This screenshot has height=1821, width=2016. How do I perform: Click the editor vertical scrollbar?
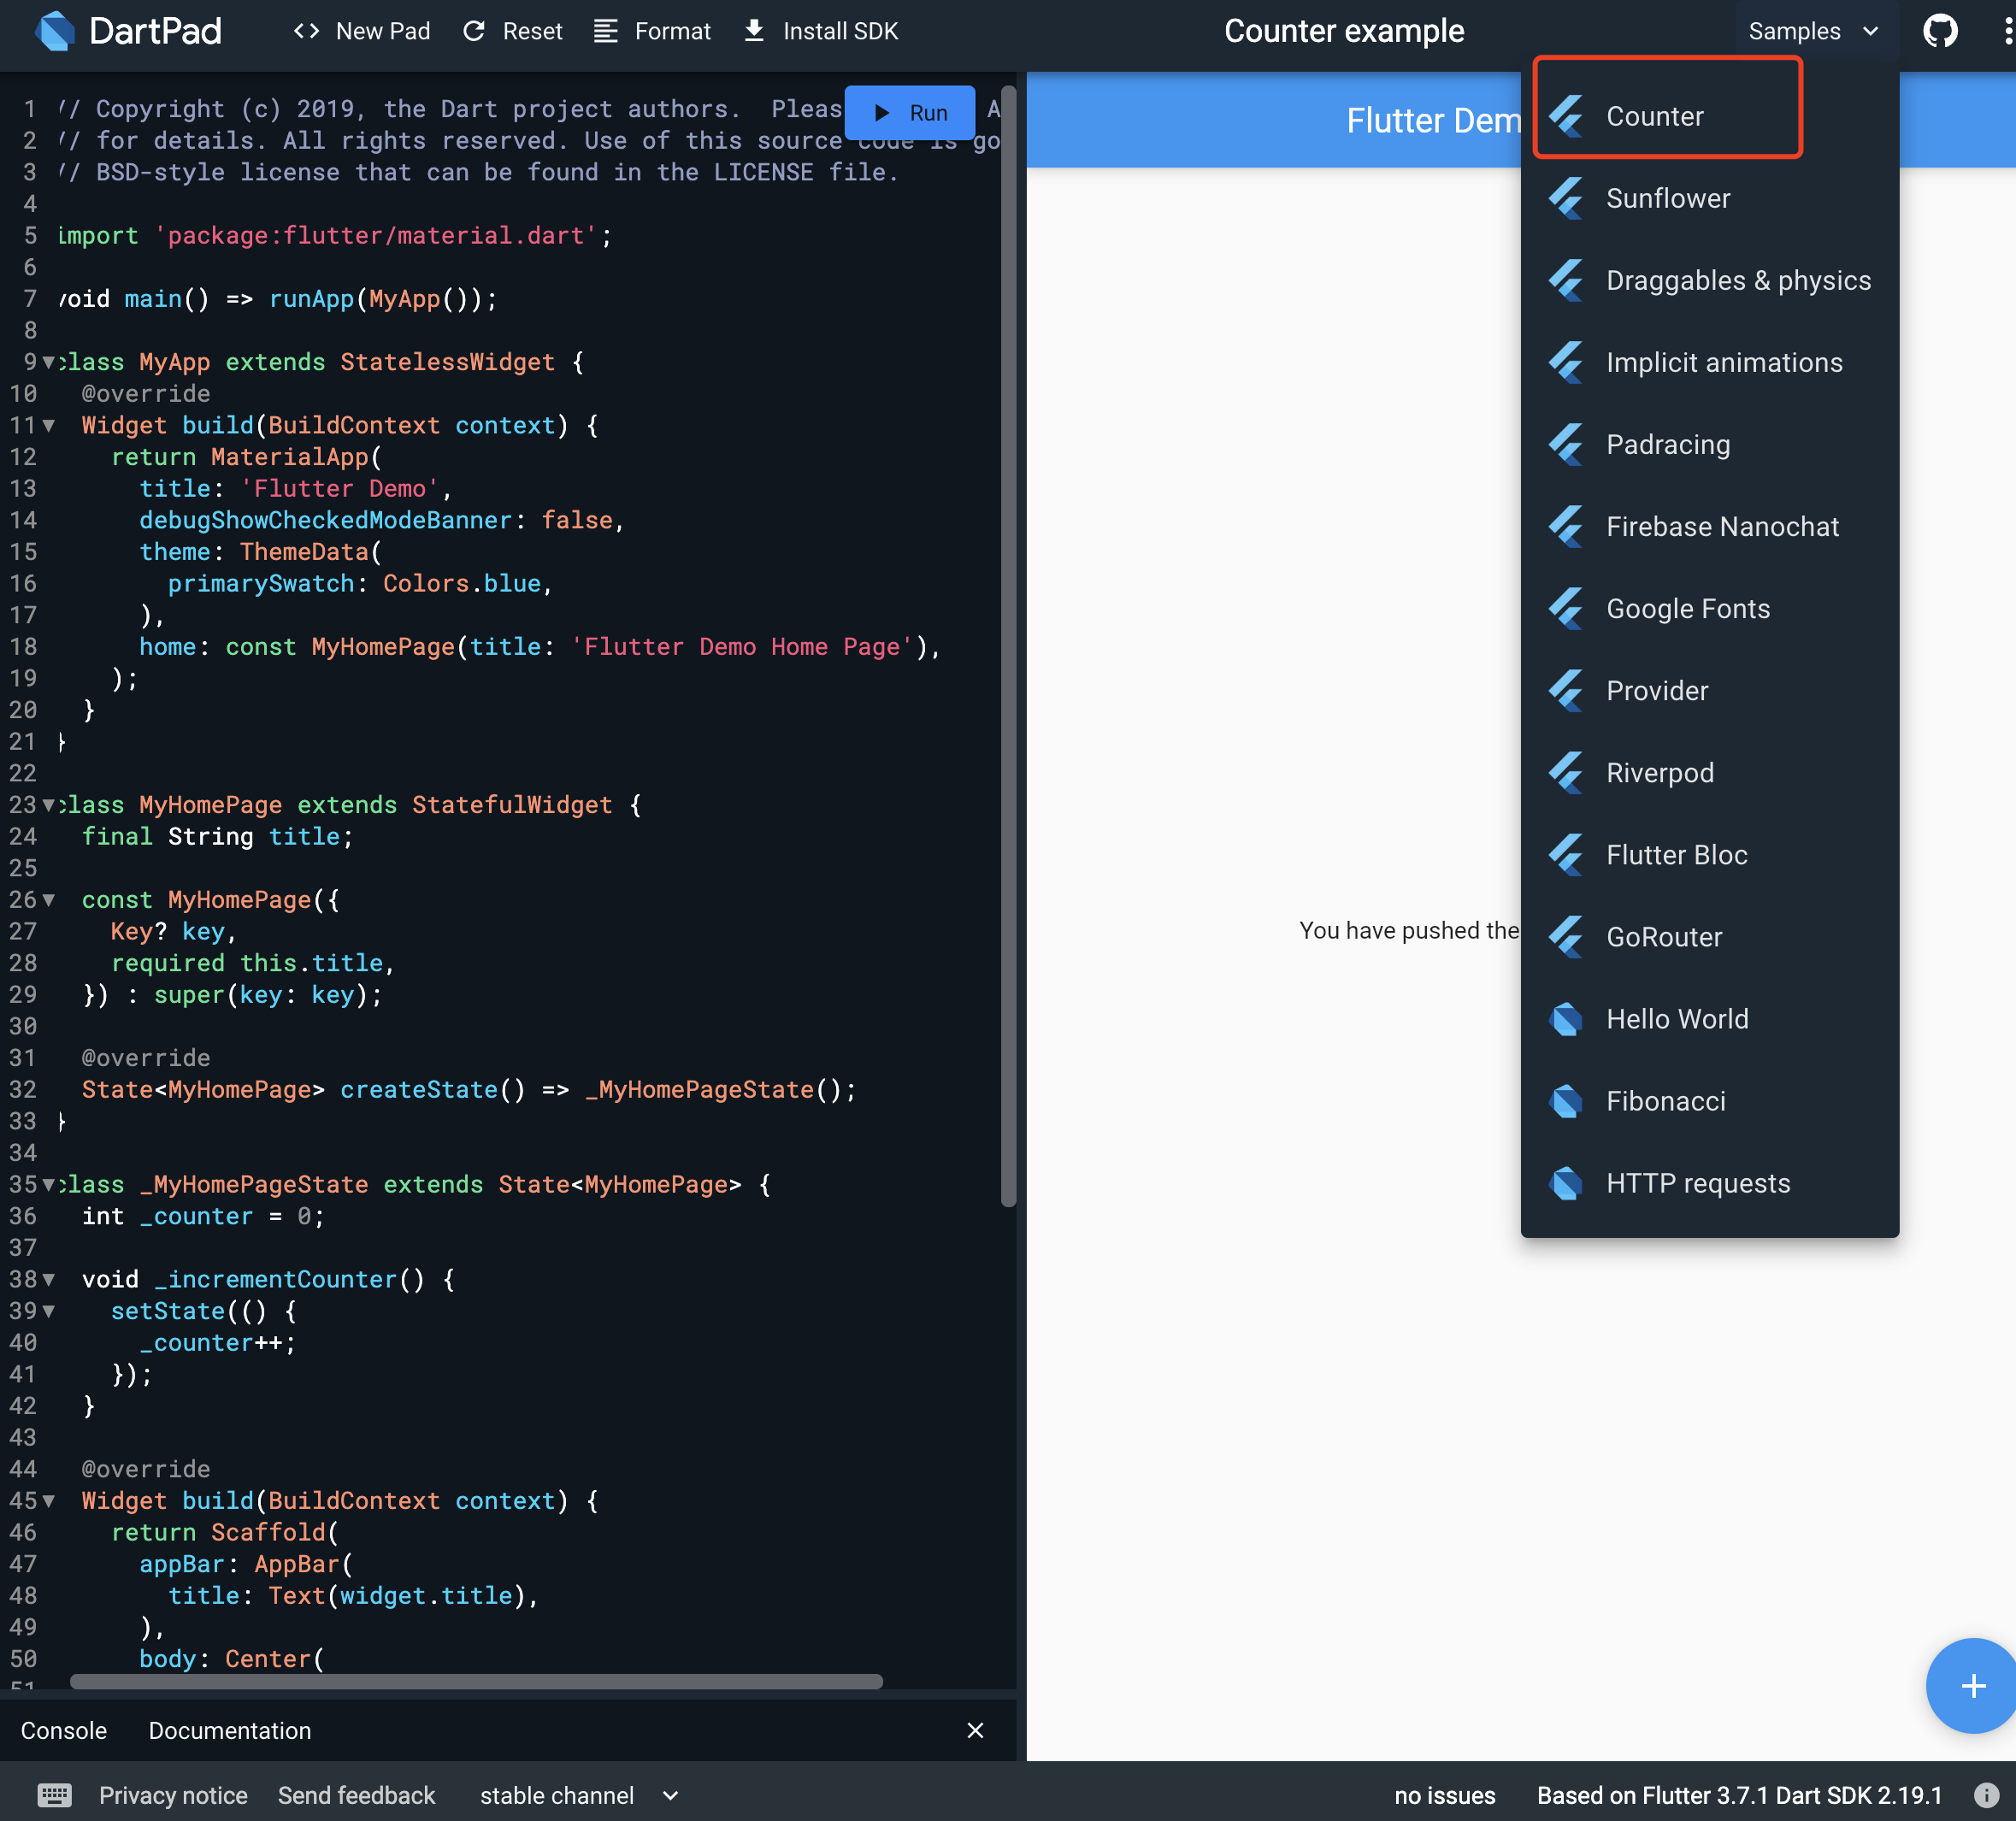click(x=1008, y=646)
